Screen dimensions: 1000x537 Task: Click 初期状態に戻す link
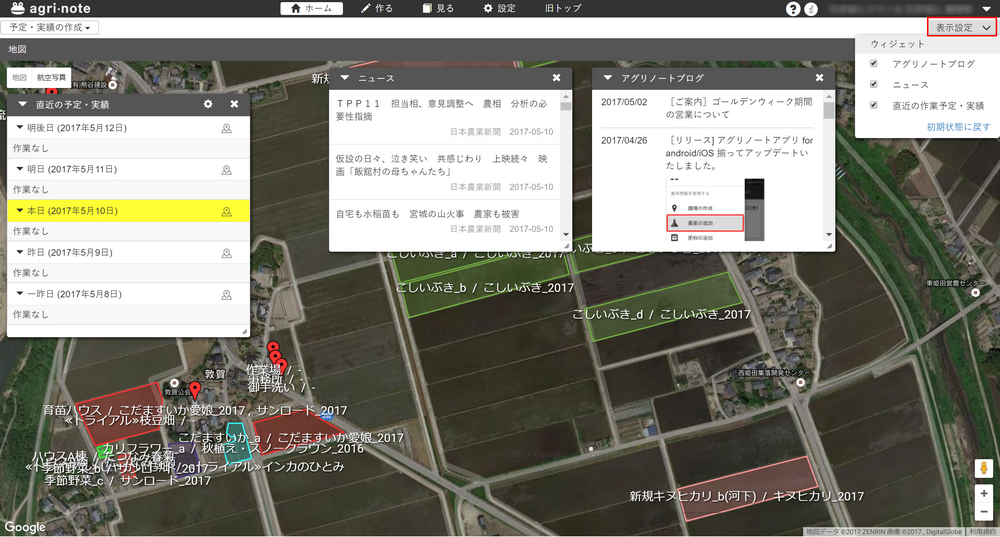coord(958,127)
